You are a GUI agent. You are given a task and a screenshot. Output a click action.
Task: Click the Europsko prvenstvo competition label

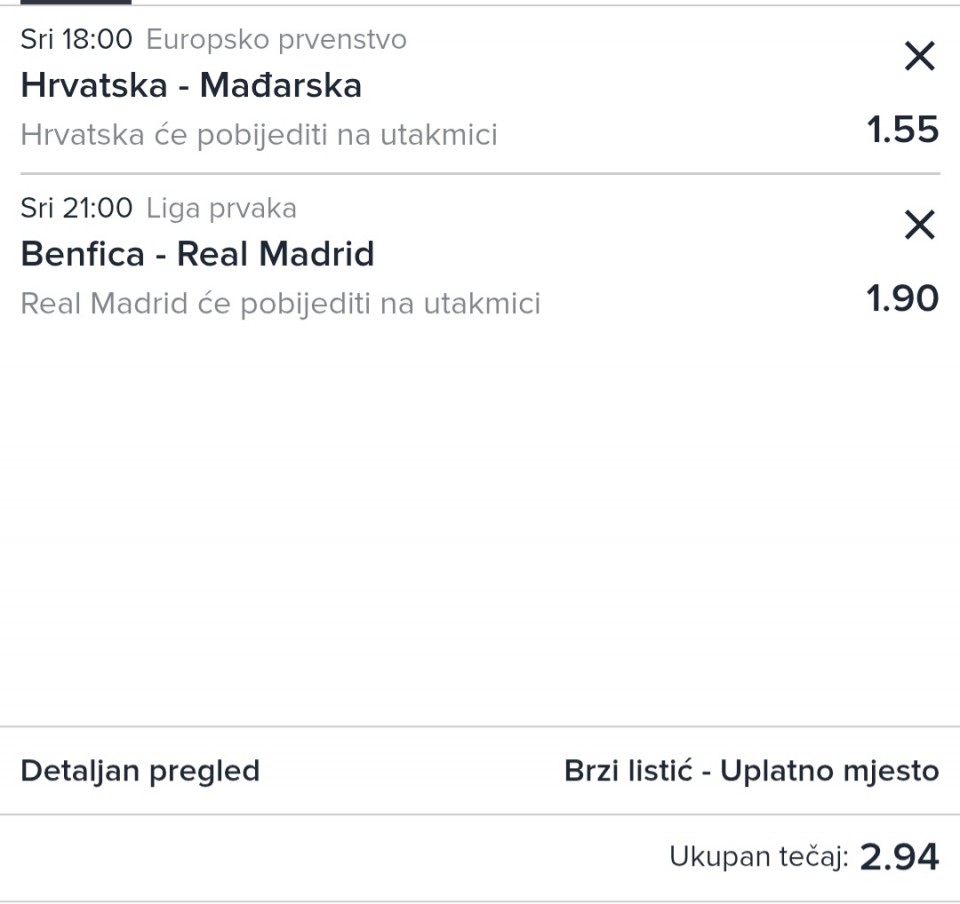click(x=277, y=40)
